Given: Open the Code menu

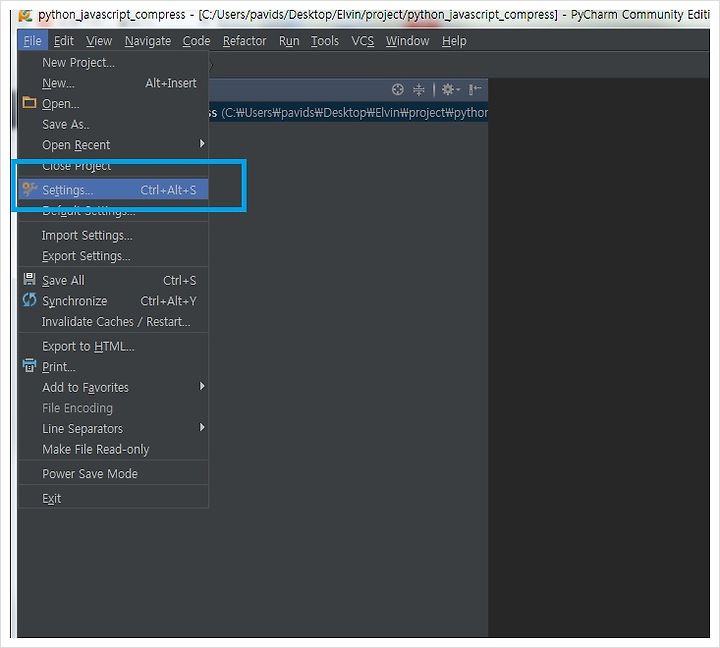Looking at the screenshot, I should point(197,41).
